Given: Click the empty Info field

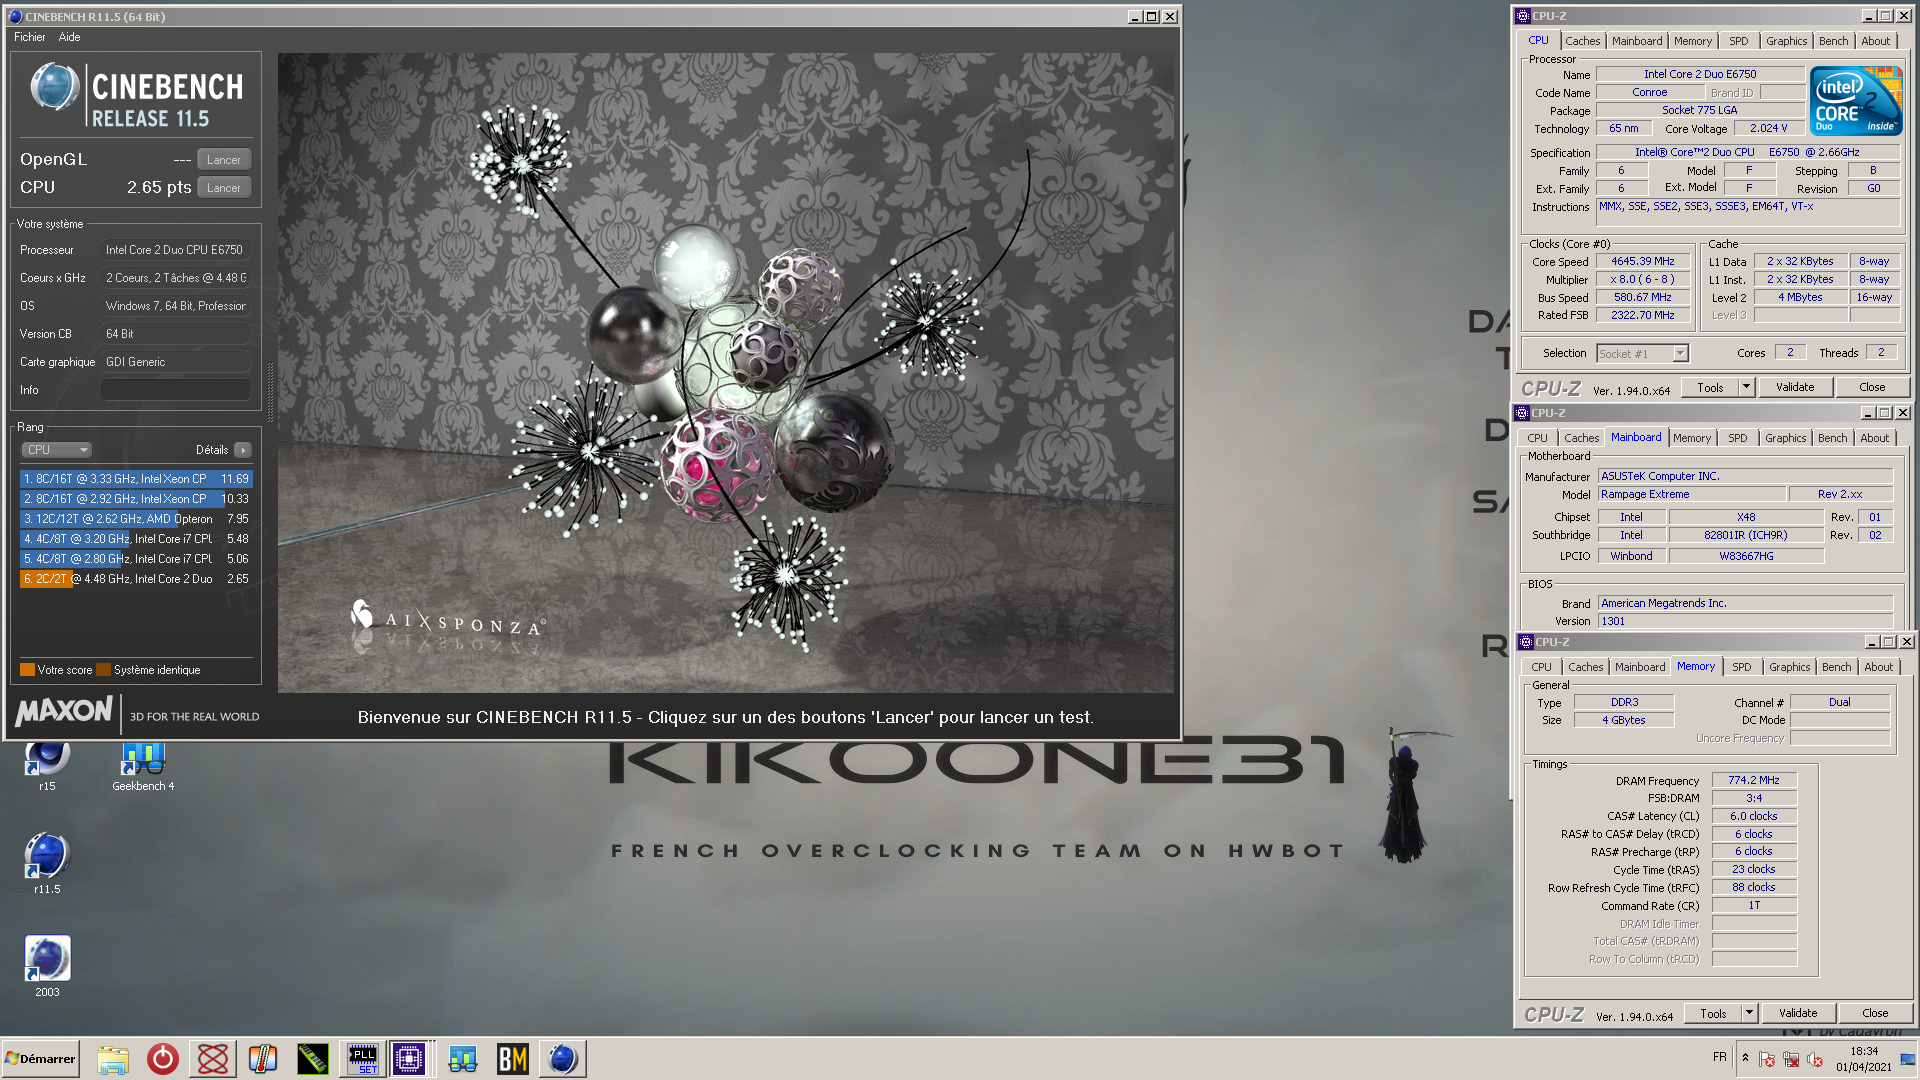Looking at the screenshot, I should coord(175,390).
